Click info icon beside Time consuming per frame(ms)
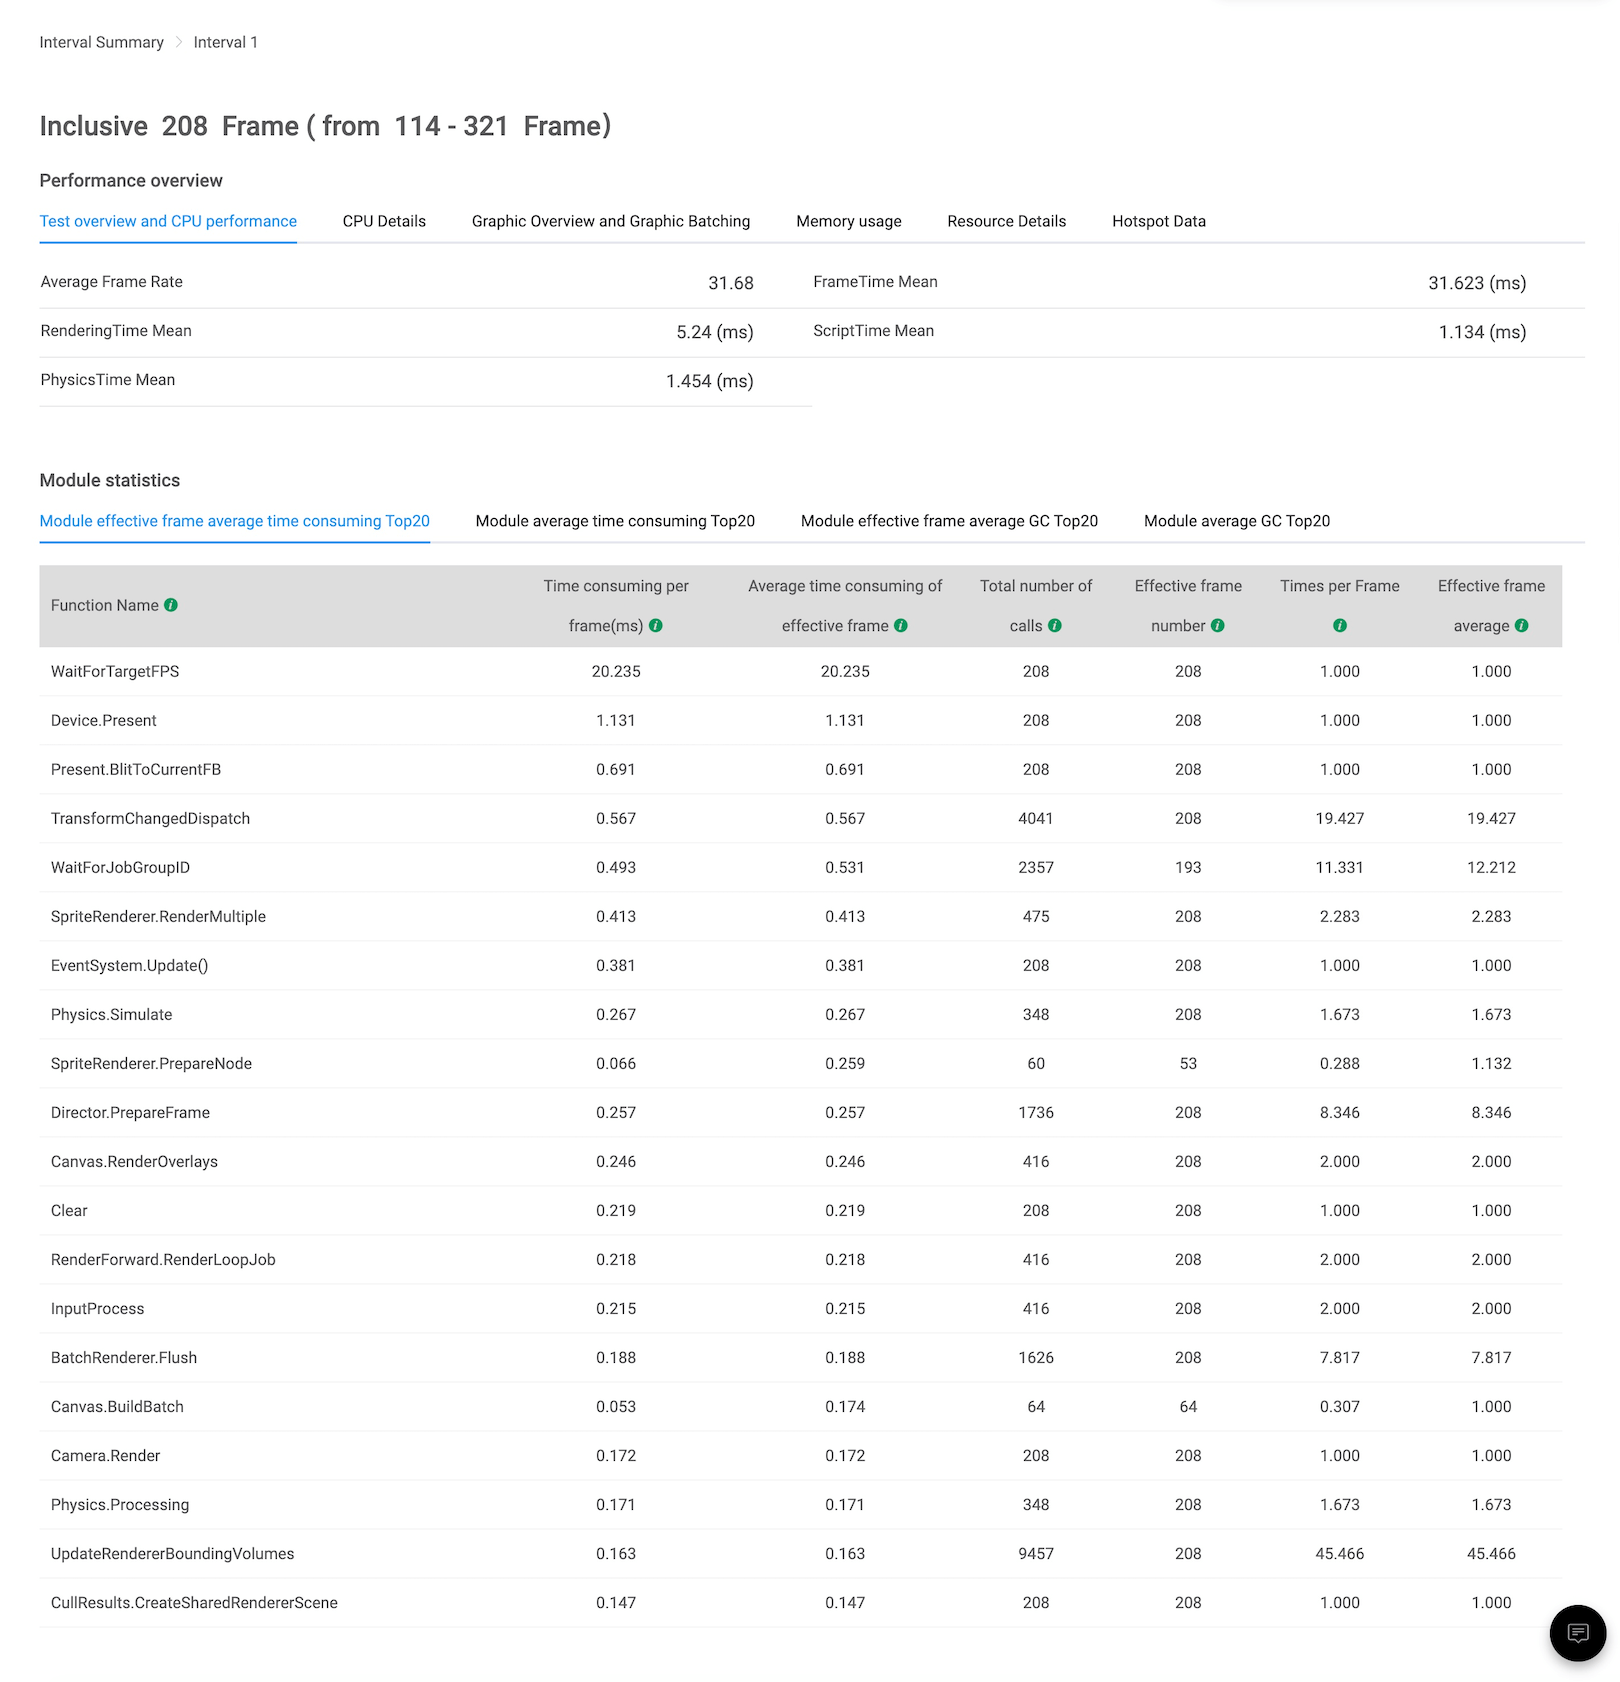 click(656, 625)
